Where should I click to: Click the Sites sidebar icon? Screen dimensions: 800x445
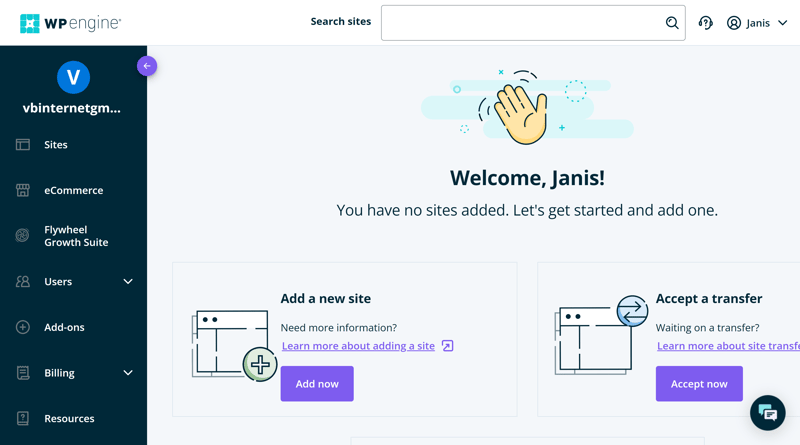click(x=23, y=145)
